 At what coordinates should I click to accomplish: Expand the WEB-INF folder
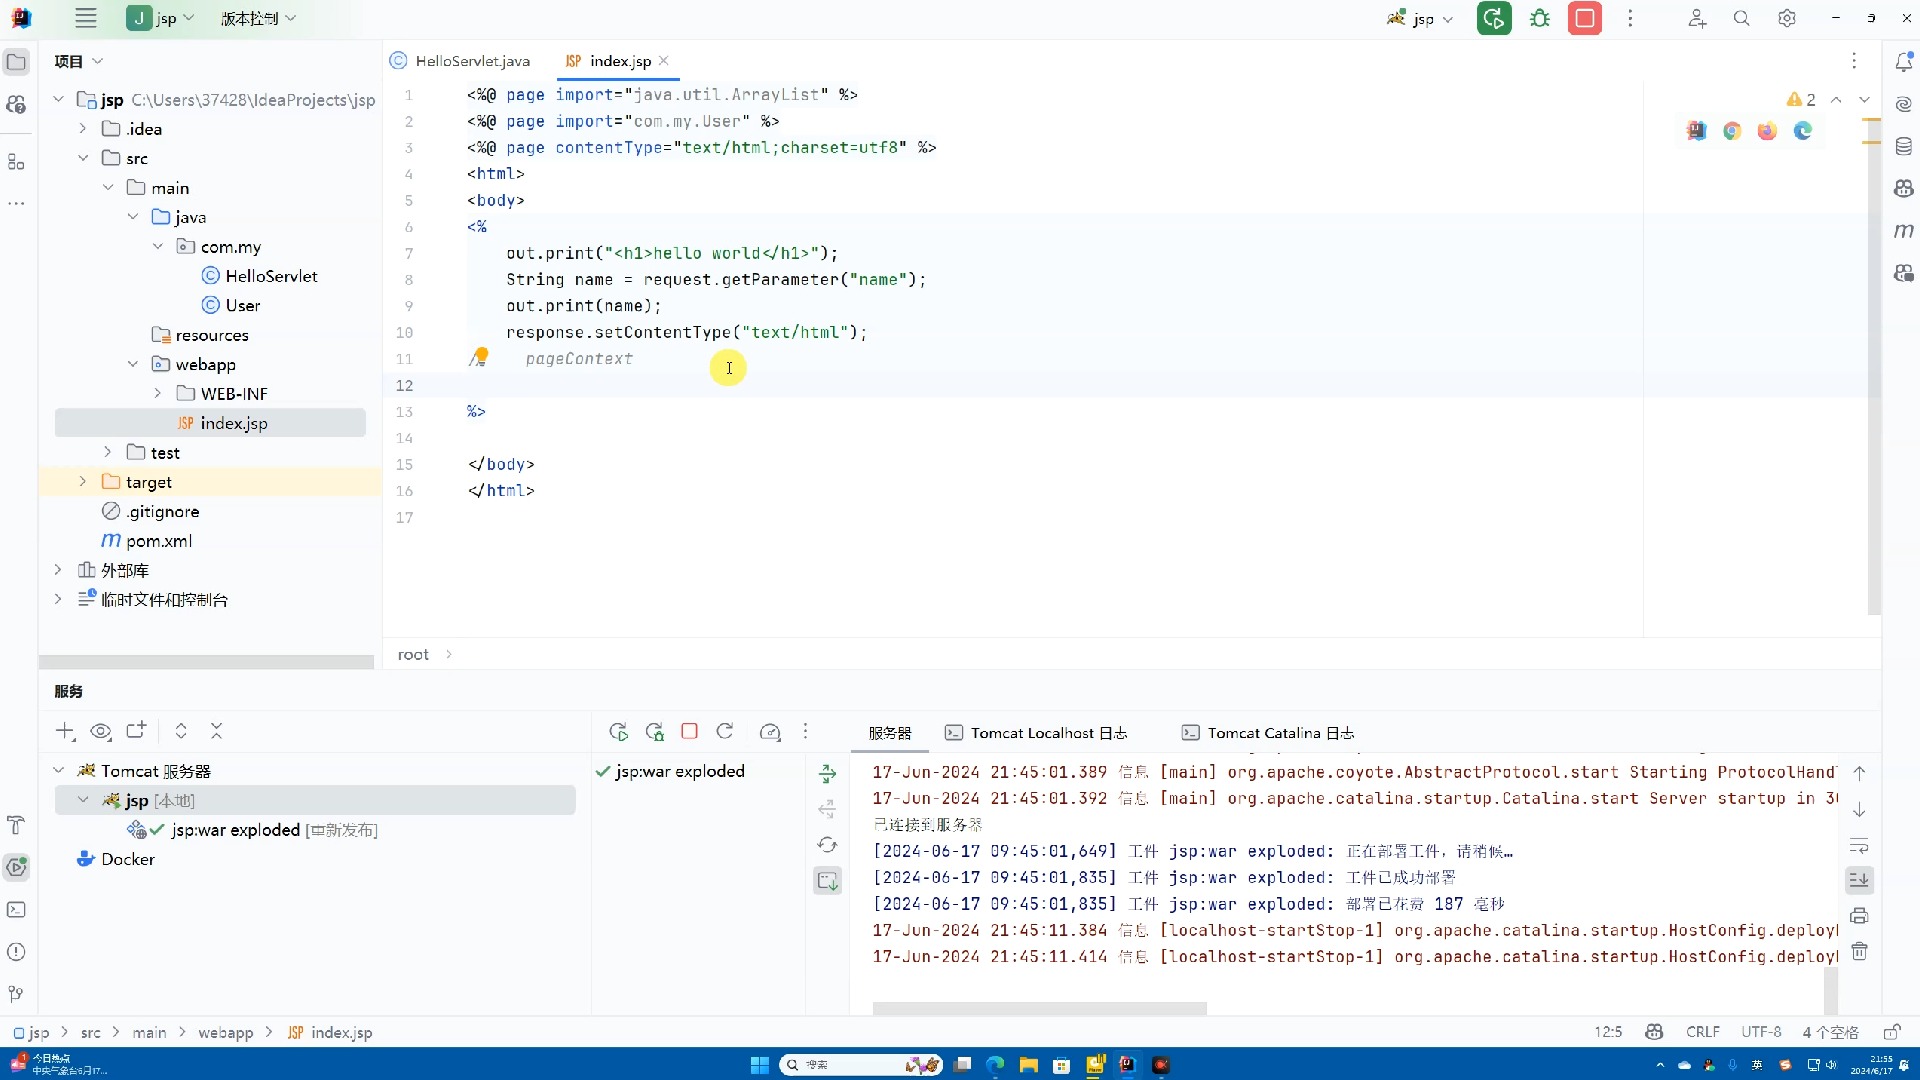point(157,394)
